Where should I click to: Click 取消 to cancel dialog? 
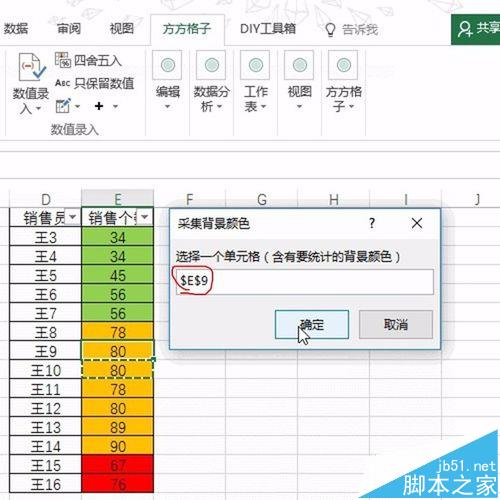396,324
